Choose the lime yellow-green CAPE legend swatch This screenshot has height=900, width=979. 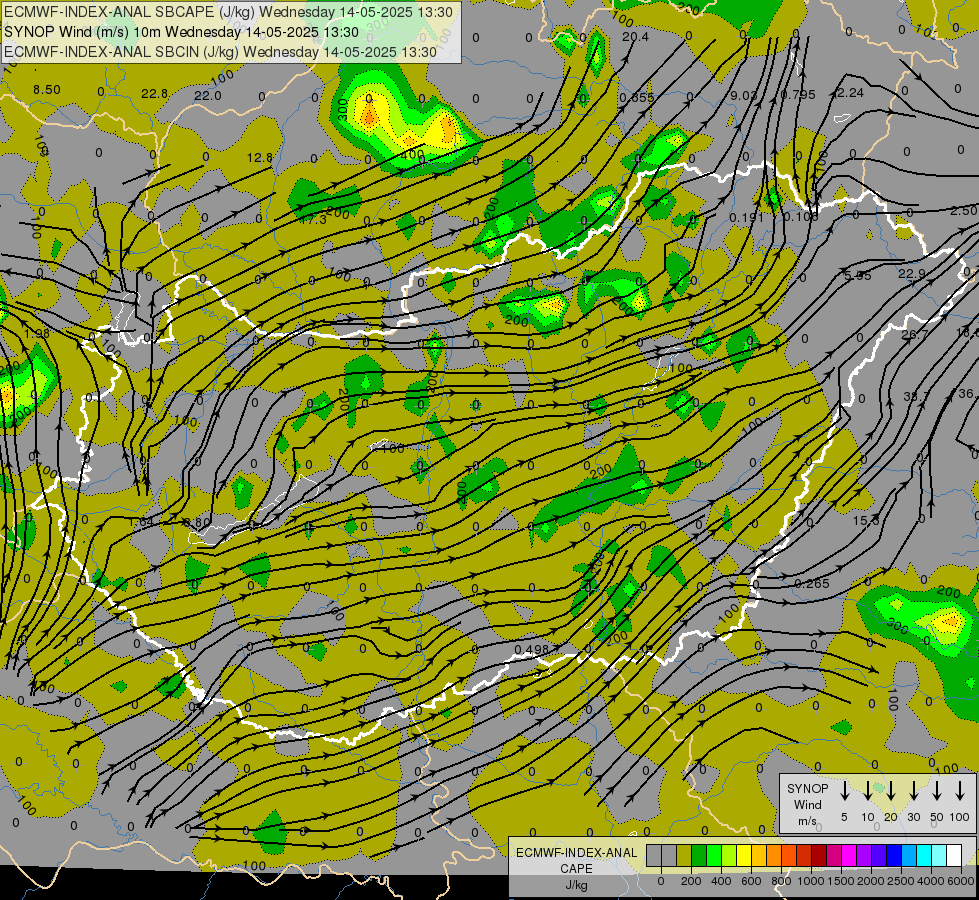click(x=729, y=855)
